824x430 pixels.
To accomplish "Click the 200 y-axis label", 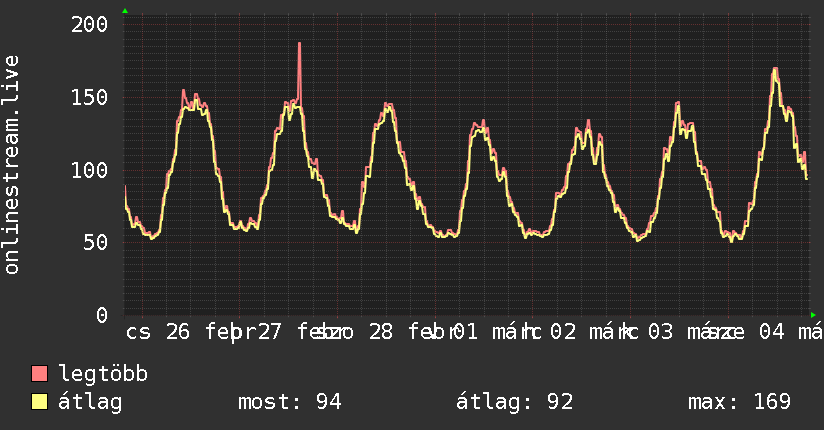I will (x=89, y=25).
